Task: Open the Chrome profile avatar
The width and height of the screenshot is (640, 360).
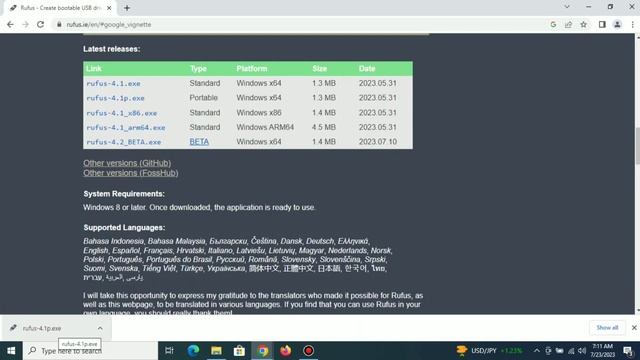Action: [x=617, y=24]
